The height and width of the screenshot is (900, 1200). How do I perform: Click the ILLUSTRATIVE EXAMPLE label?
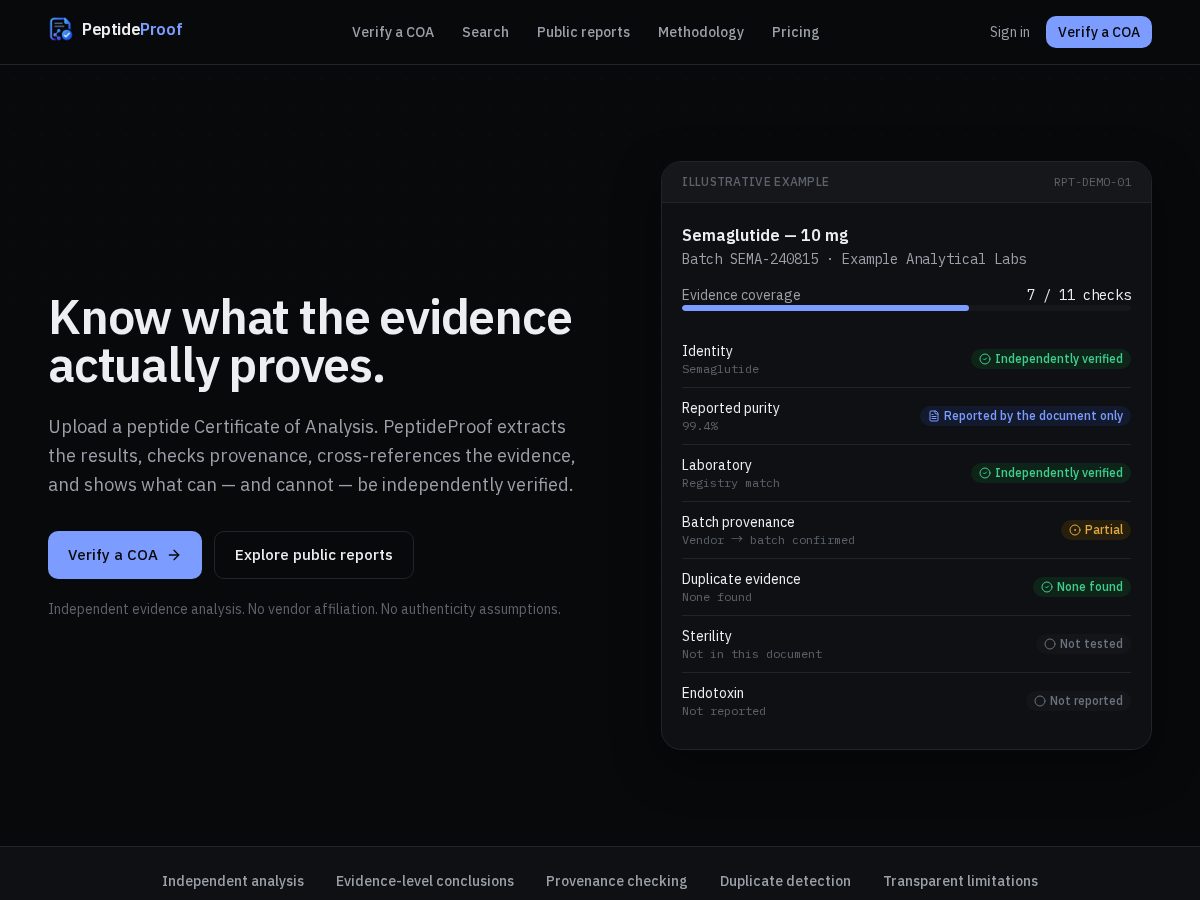pyautogui.click(x=755, y=182)
